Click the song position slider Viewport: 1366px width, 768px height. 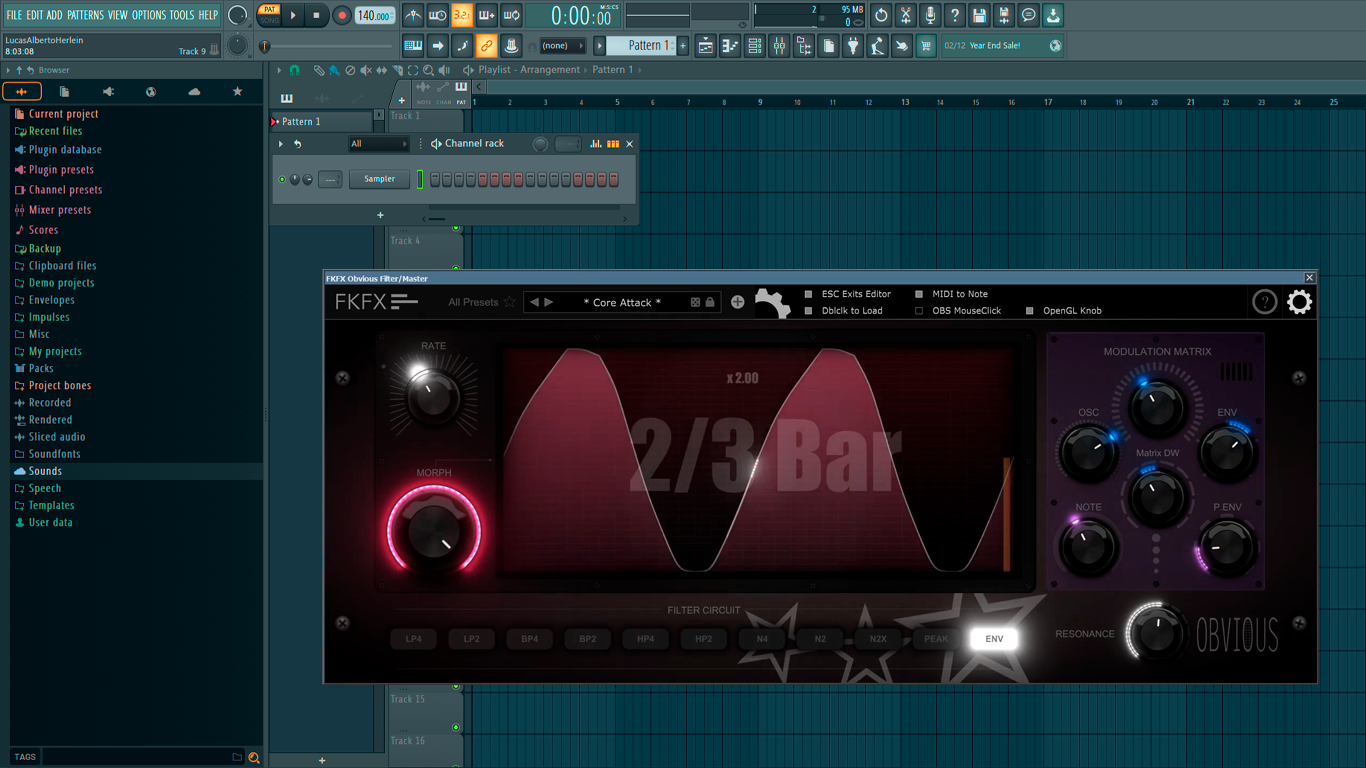click(x=327, y=46)
